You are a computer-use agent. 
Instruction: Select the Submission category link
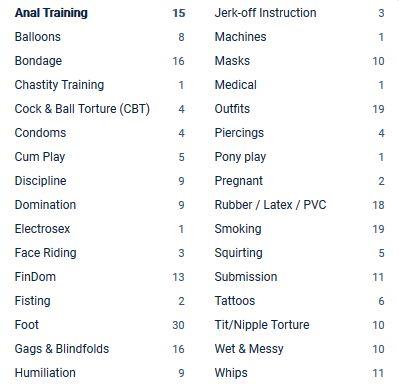tap(246, 277)
